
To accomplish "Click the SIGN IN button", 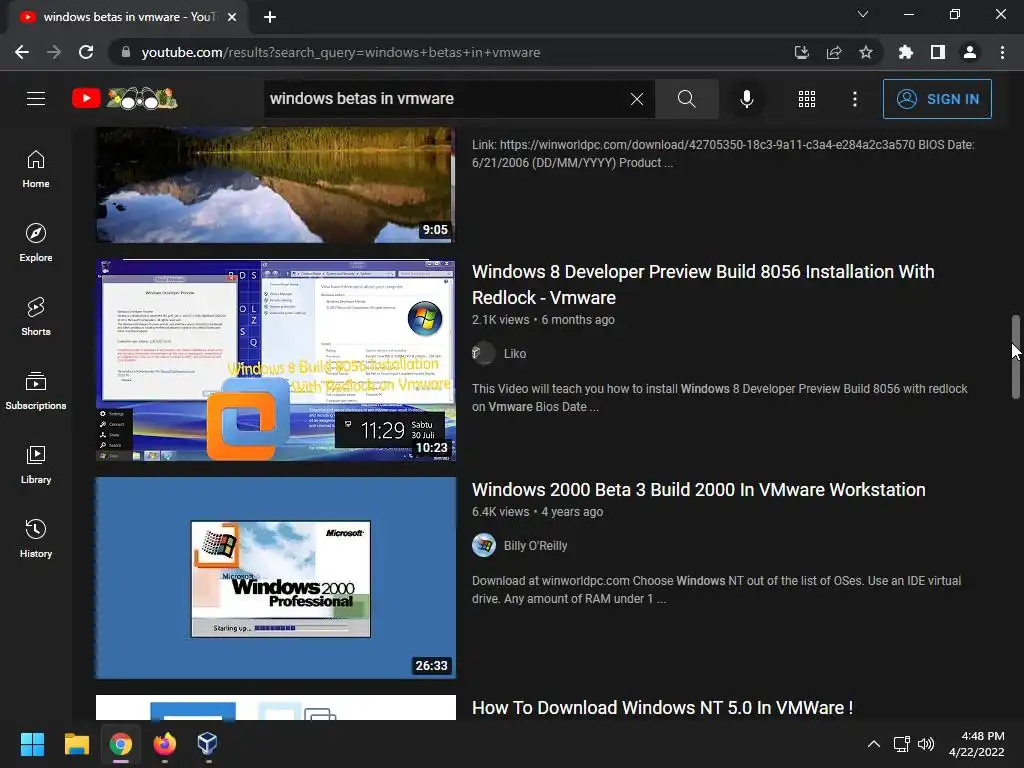I will click(x=937, y=99).
